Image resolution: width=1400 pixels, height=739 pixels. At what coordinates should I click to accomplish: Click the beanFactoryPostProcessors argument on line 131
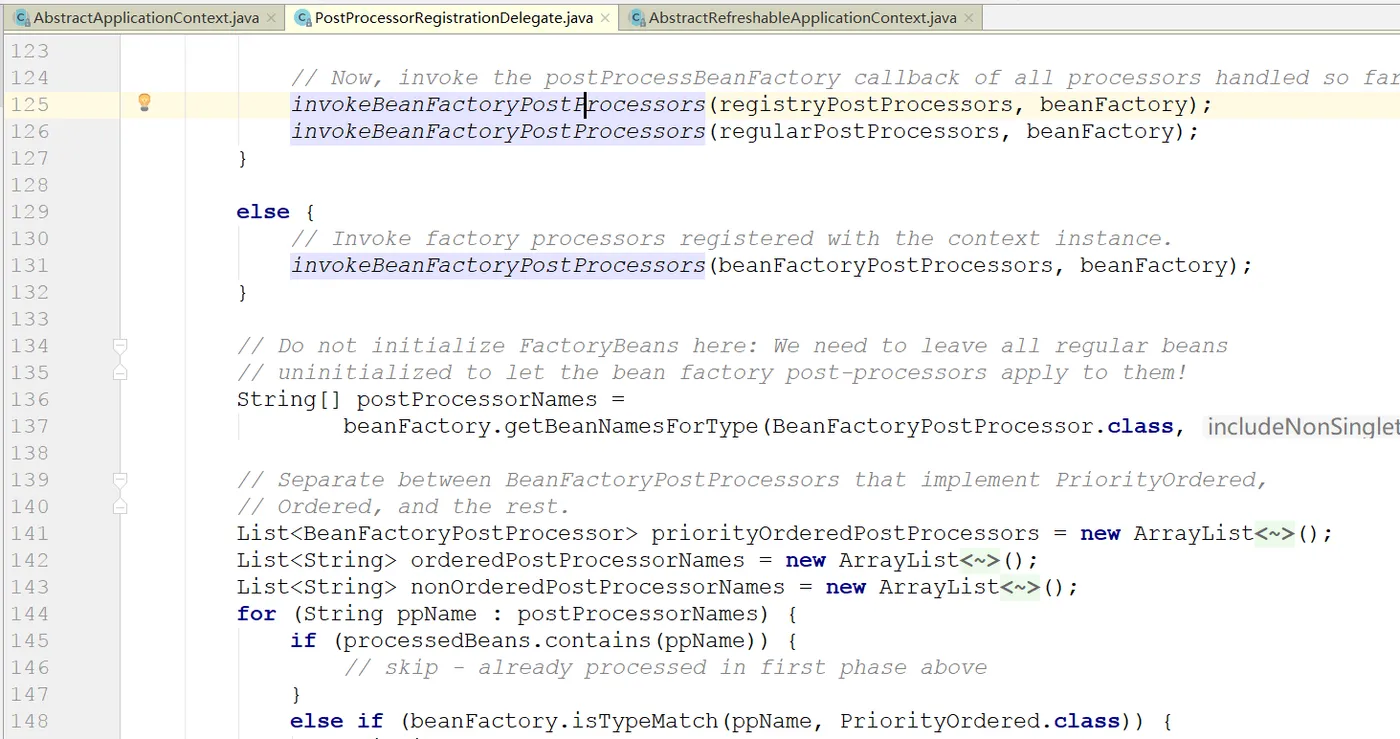tap(885, 265)
